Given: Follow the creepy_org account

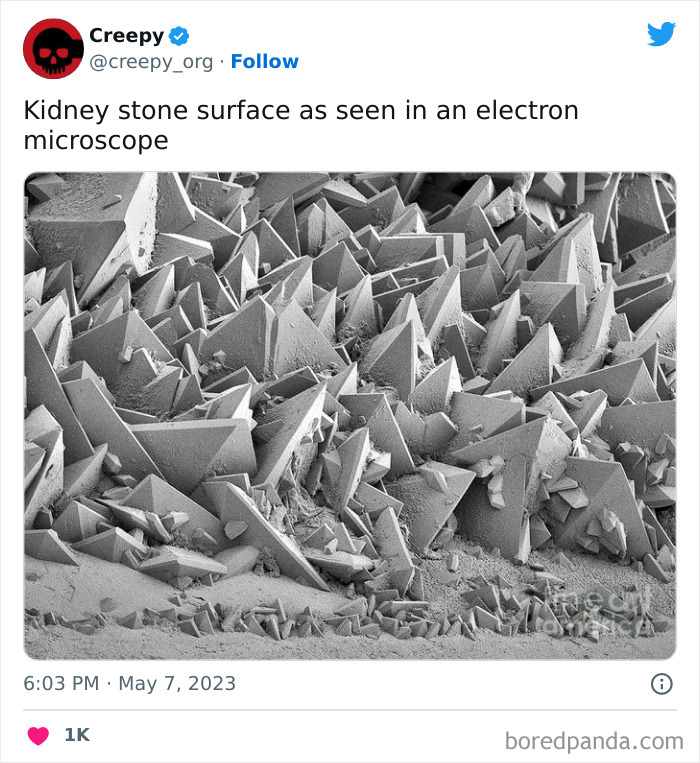Looking at the screenshot, I should [x=264, y=62].
